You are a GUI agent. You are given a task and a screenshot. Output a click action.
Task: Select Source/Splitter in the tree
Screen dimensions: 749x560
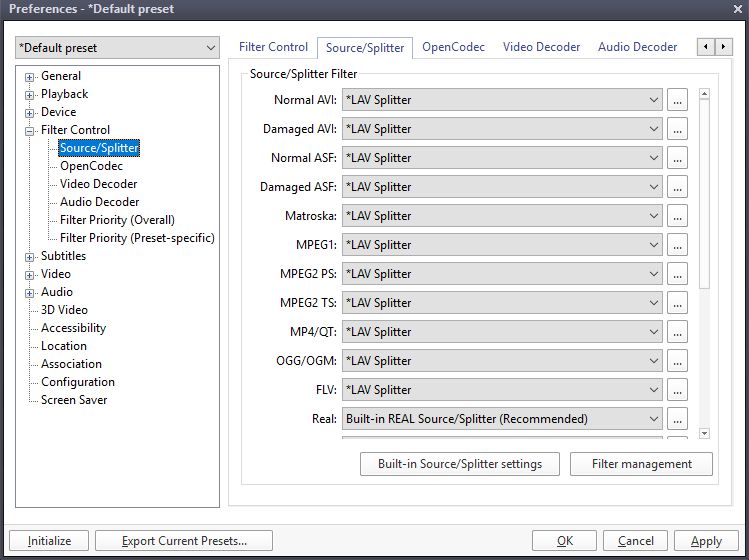99,148
